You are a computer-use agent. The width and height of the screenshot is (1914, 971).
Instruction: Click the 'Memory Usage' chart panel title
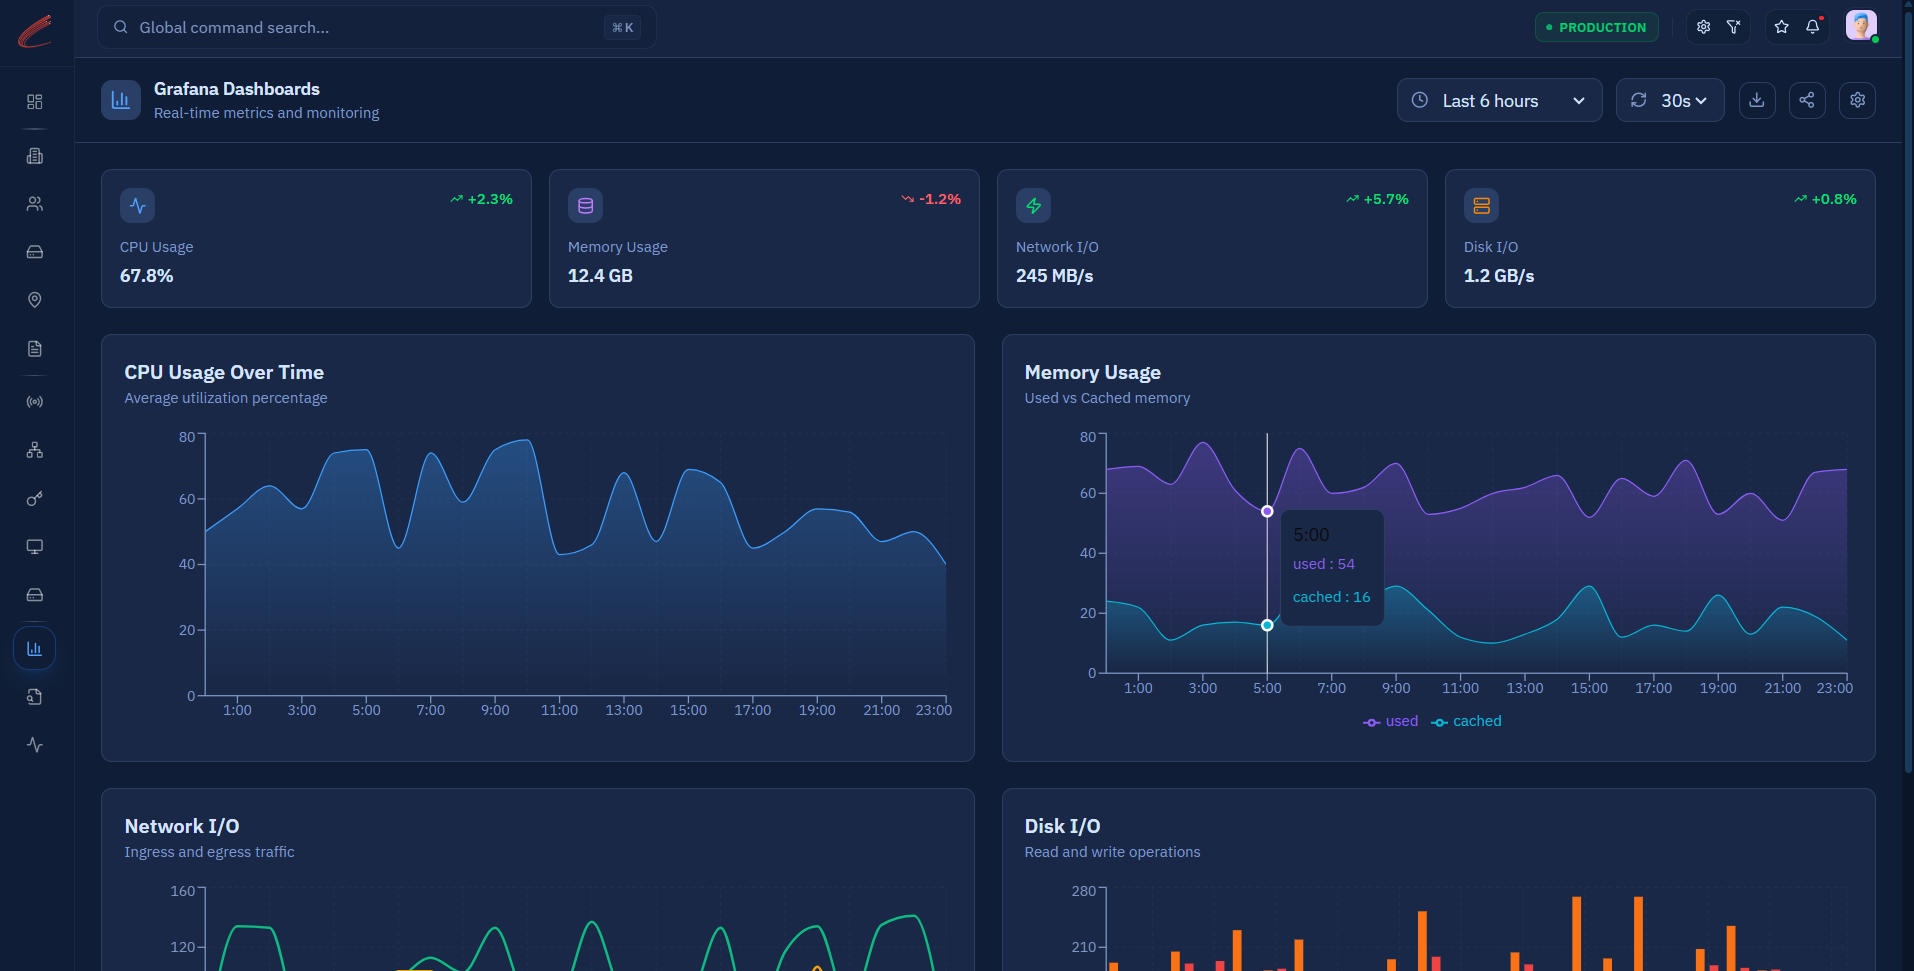(1093, 373)
